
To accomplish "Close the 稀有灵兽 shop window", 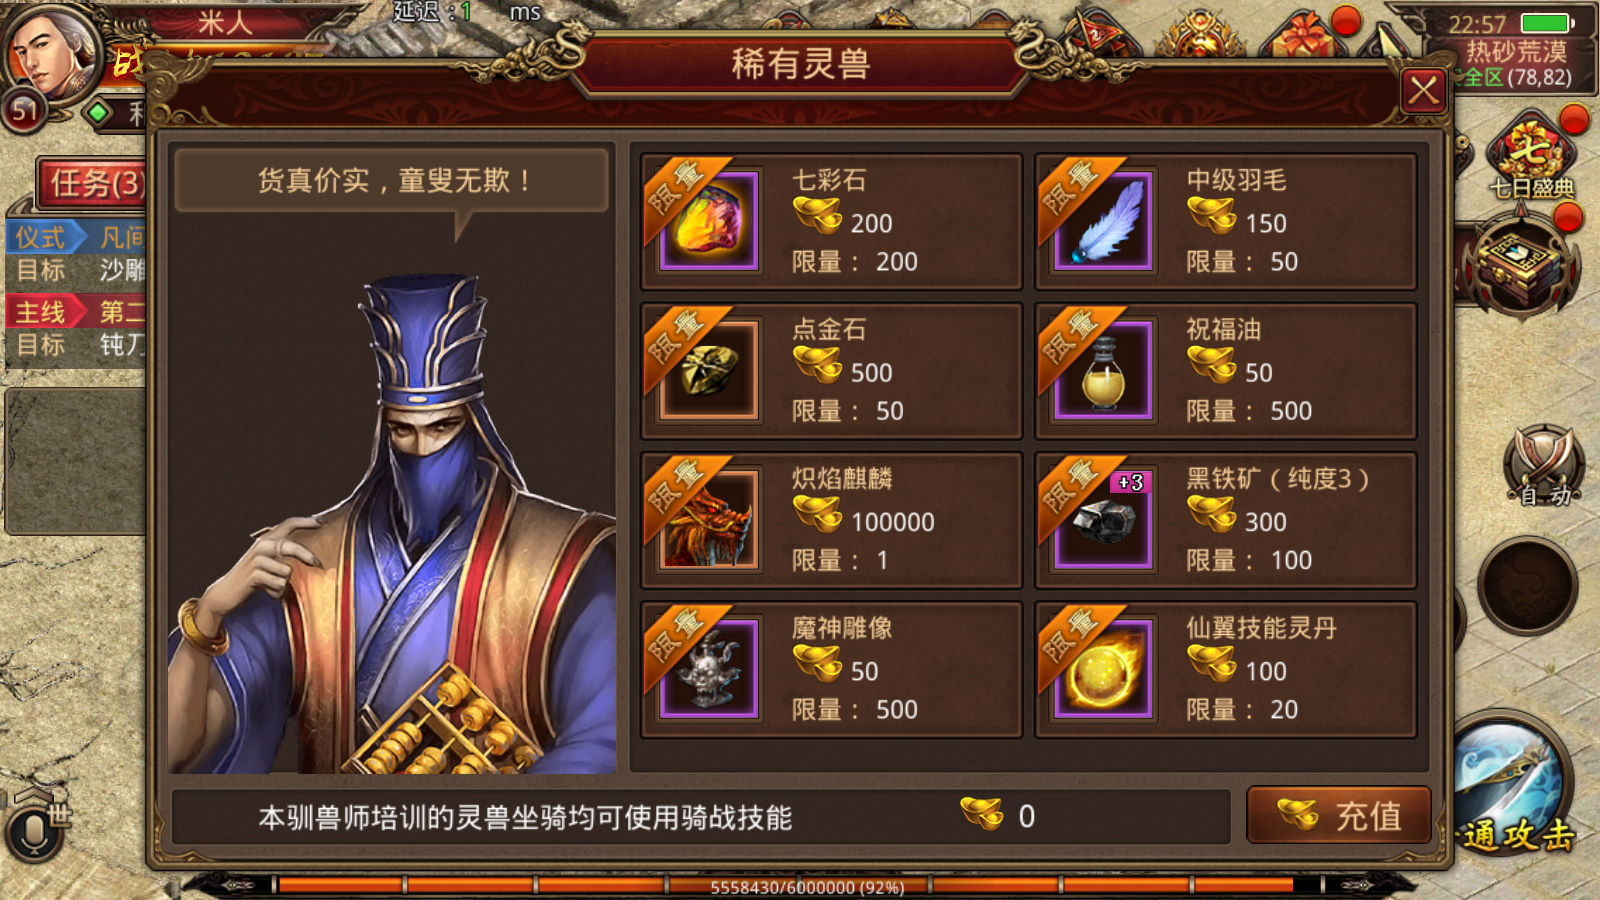I will [1424, 92].
